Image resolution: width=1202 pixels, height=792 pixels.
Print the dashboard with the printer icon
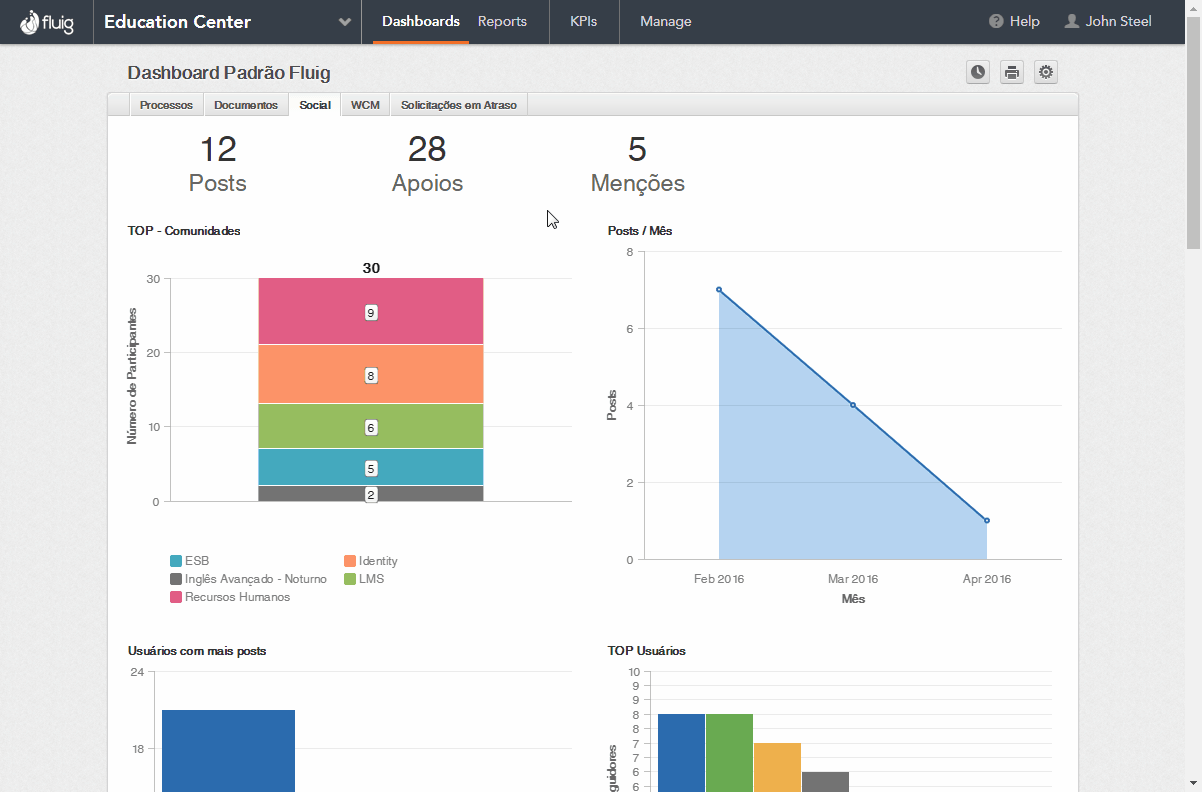[x=1012, y=72]
